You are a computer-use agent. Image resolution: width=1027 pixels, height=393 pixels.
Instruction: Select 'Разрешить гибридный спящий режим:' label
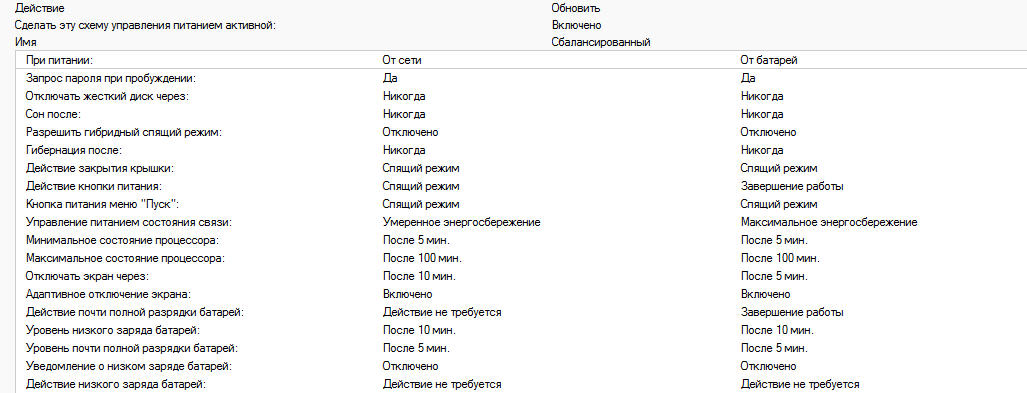tap(124, 132)
